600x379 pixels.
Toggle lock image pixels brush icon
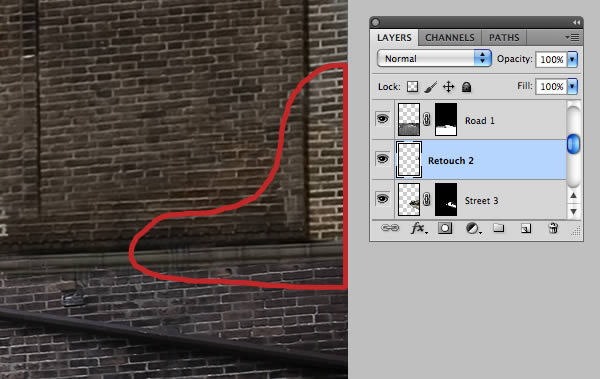[430, 87]
